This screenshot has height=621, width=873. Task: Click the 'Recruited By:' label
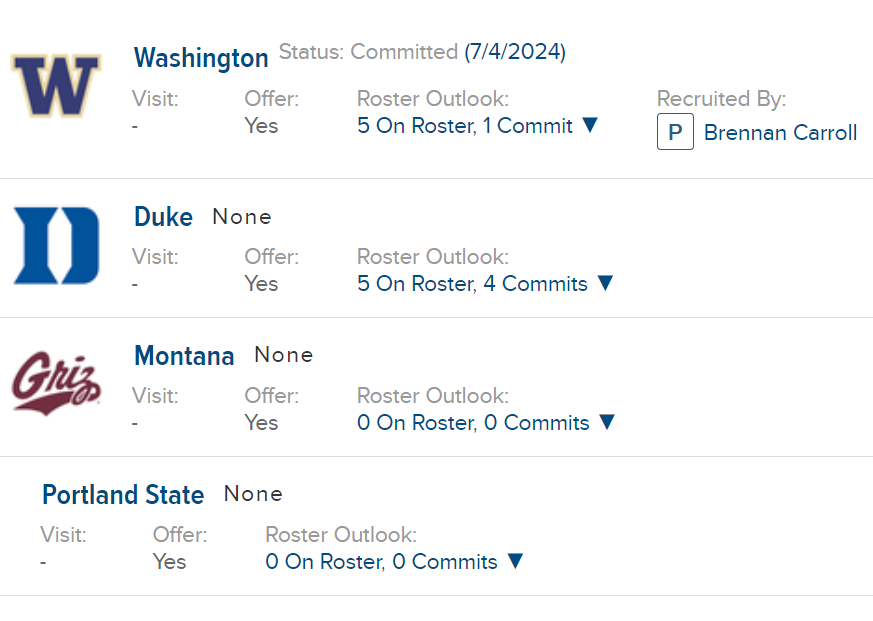[721, 99]
